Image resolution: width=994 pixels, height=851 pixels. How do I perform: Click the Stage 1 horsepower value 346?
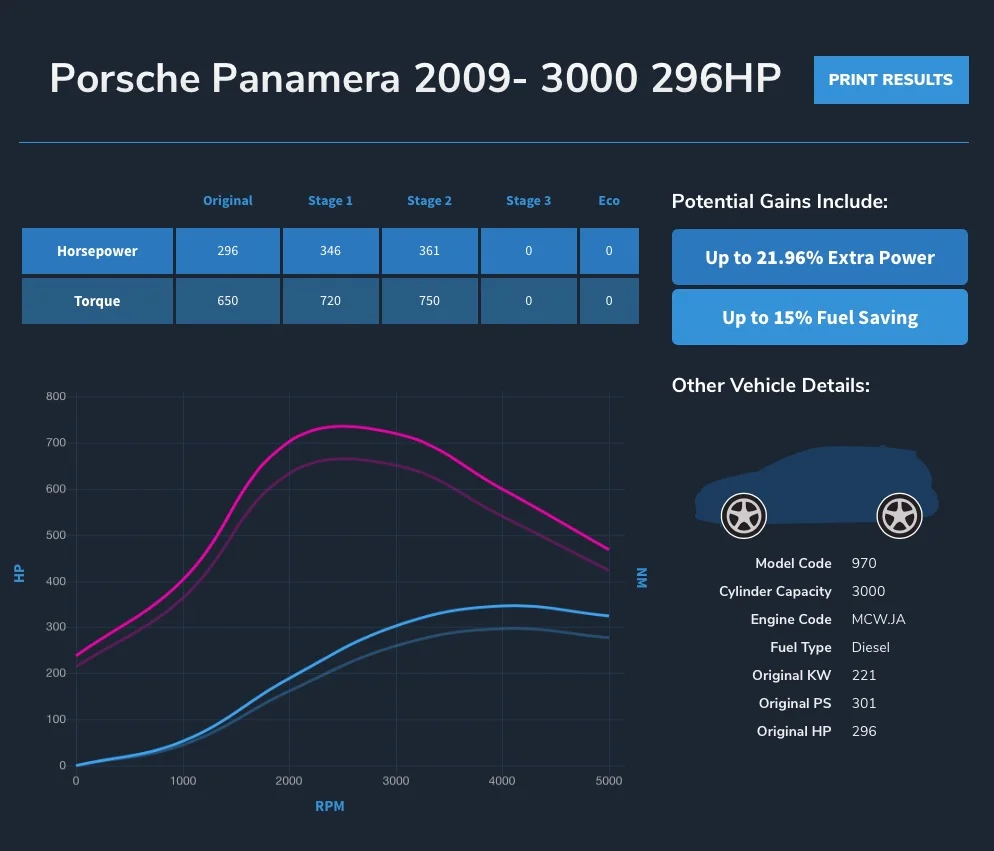(330, 251)
